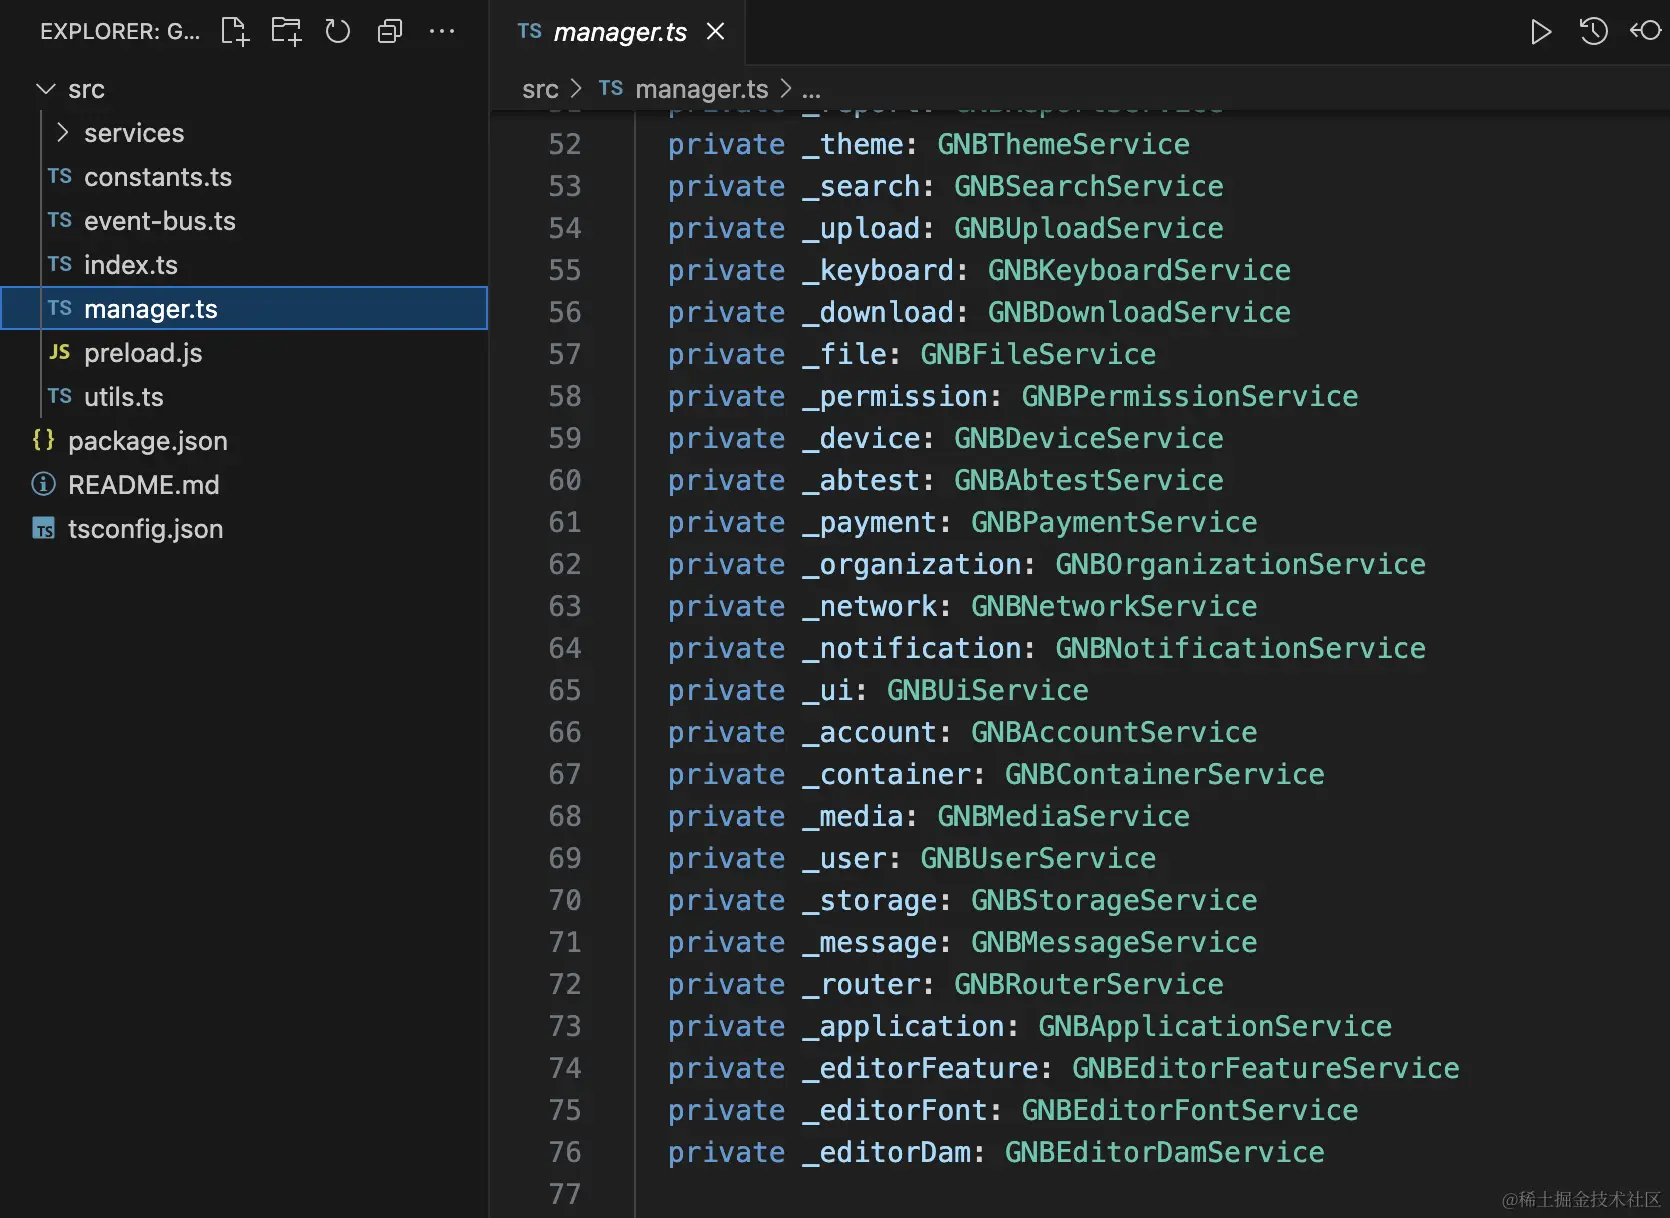Click GNBEditorDamService type name

click(x=1164, y=1152)
